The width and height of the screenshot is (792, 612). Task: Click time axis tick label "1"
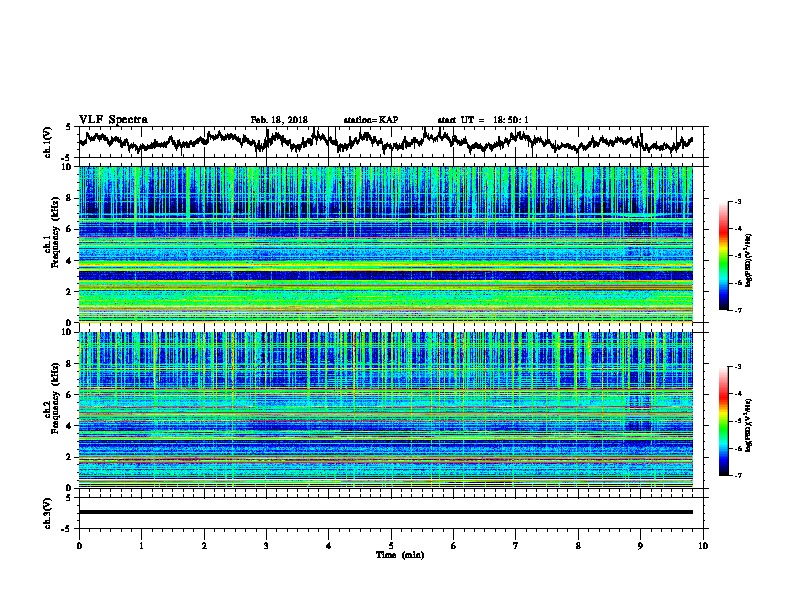pos(141,546)
